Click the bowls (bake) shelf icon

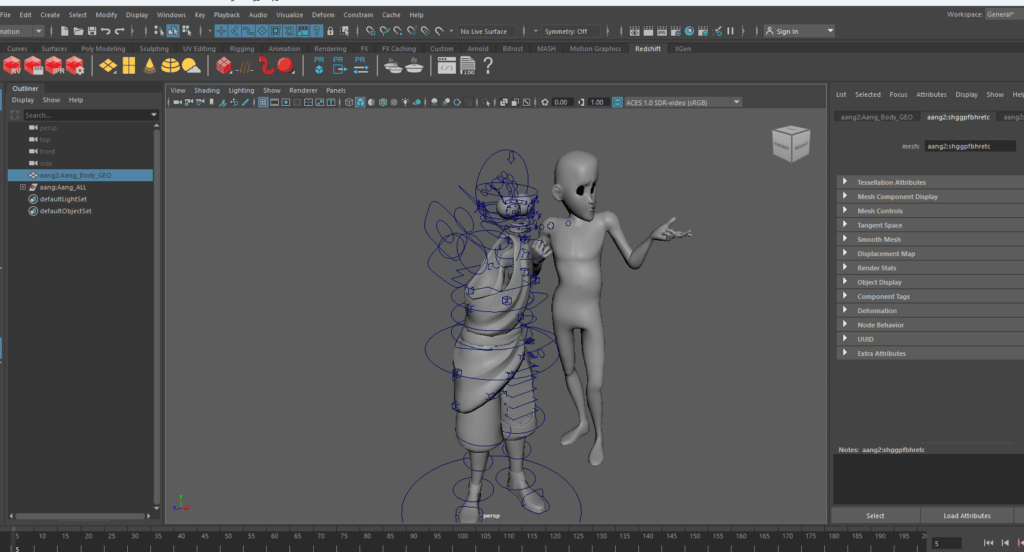click(394, 66)
